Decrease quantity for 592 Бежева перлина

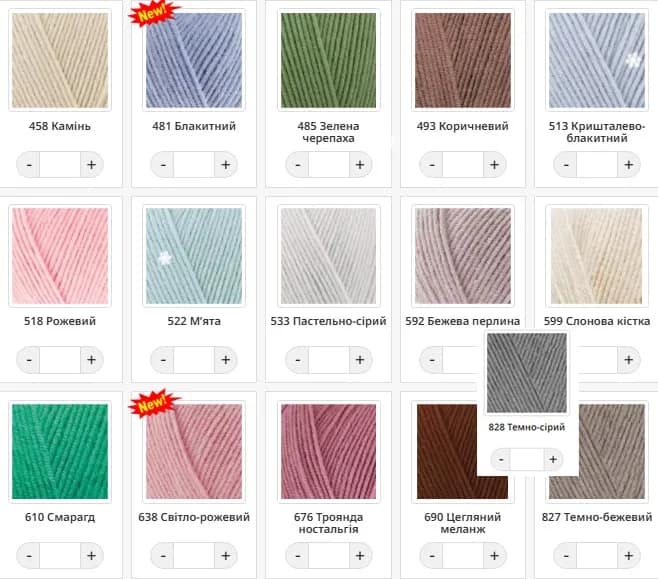[x=432, y=360]
